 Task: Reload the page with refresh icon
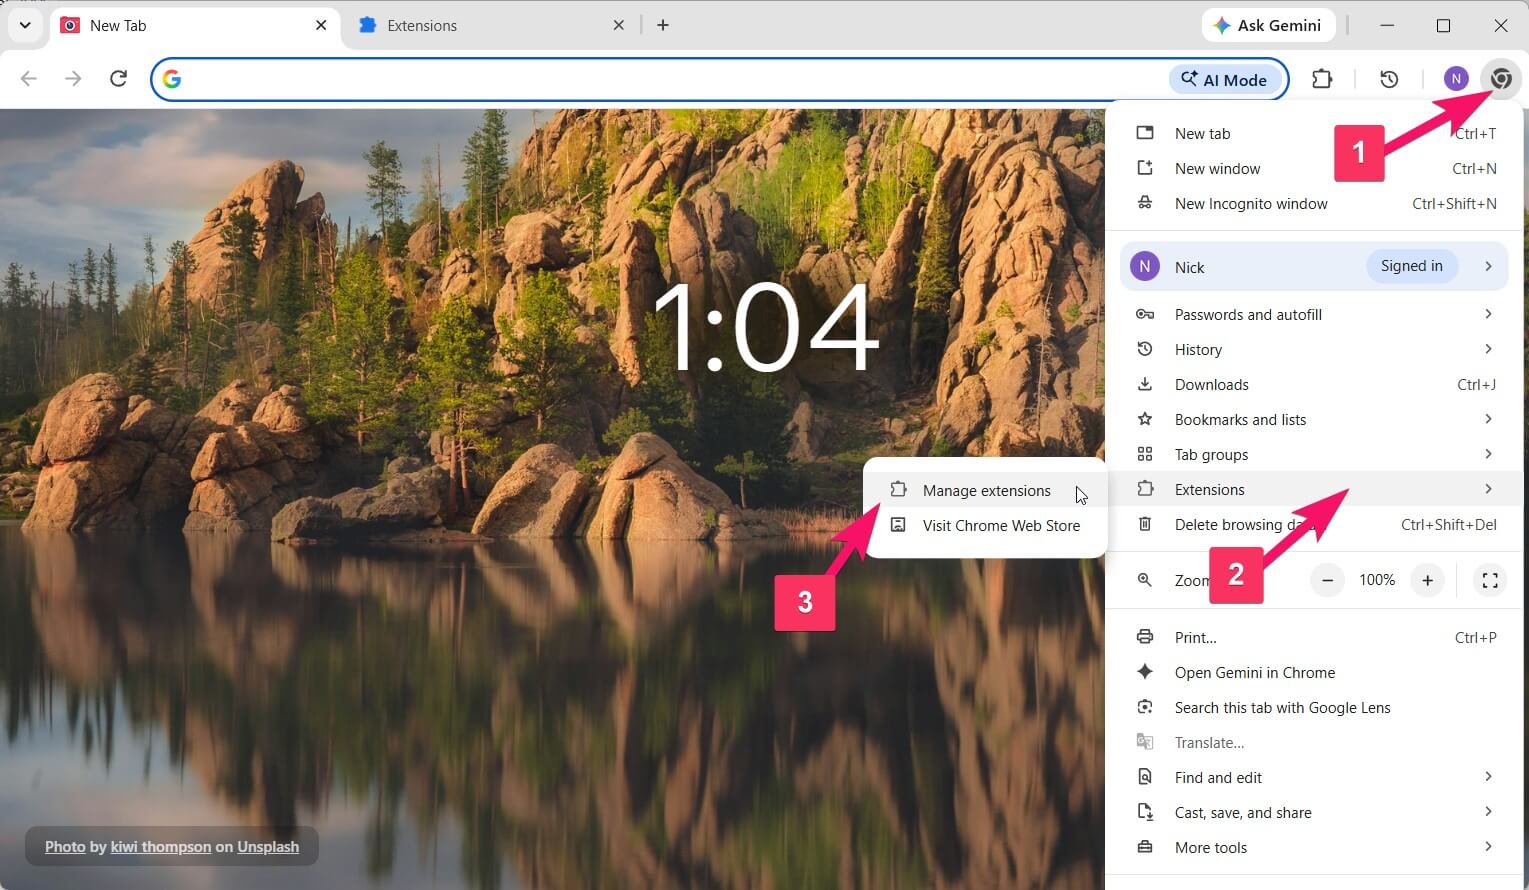pos(118,79)
